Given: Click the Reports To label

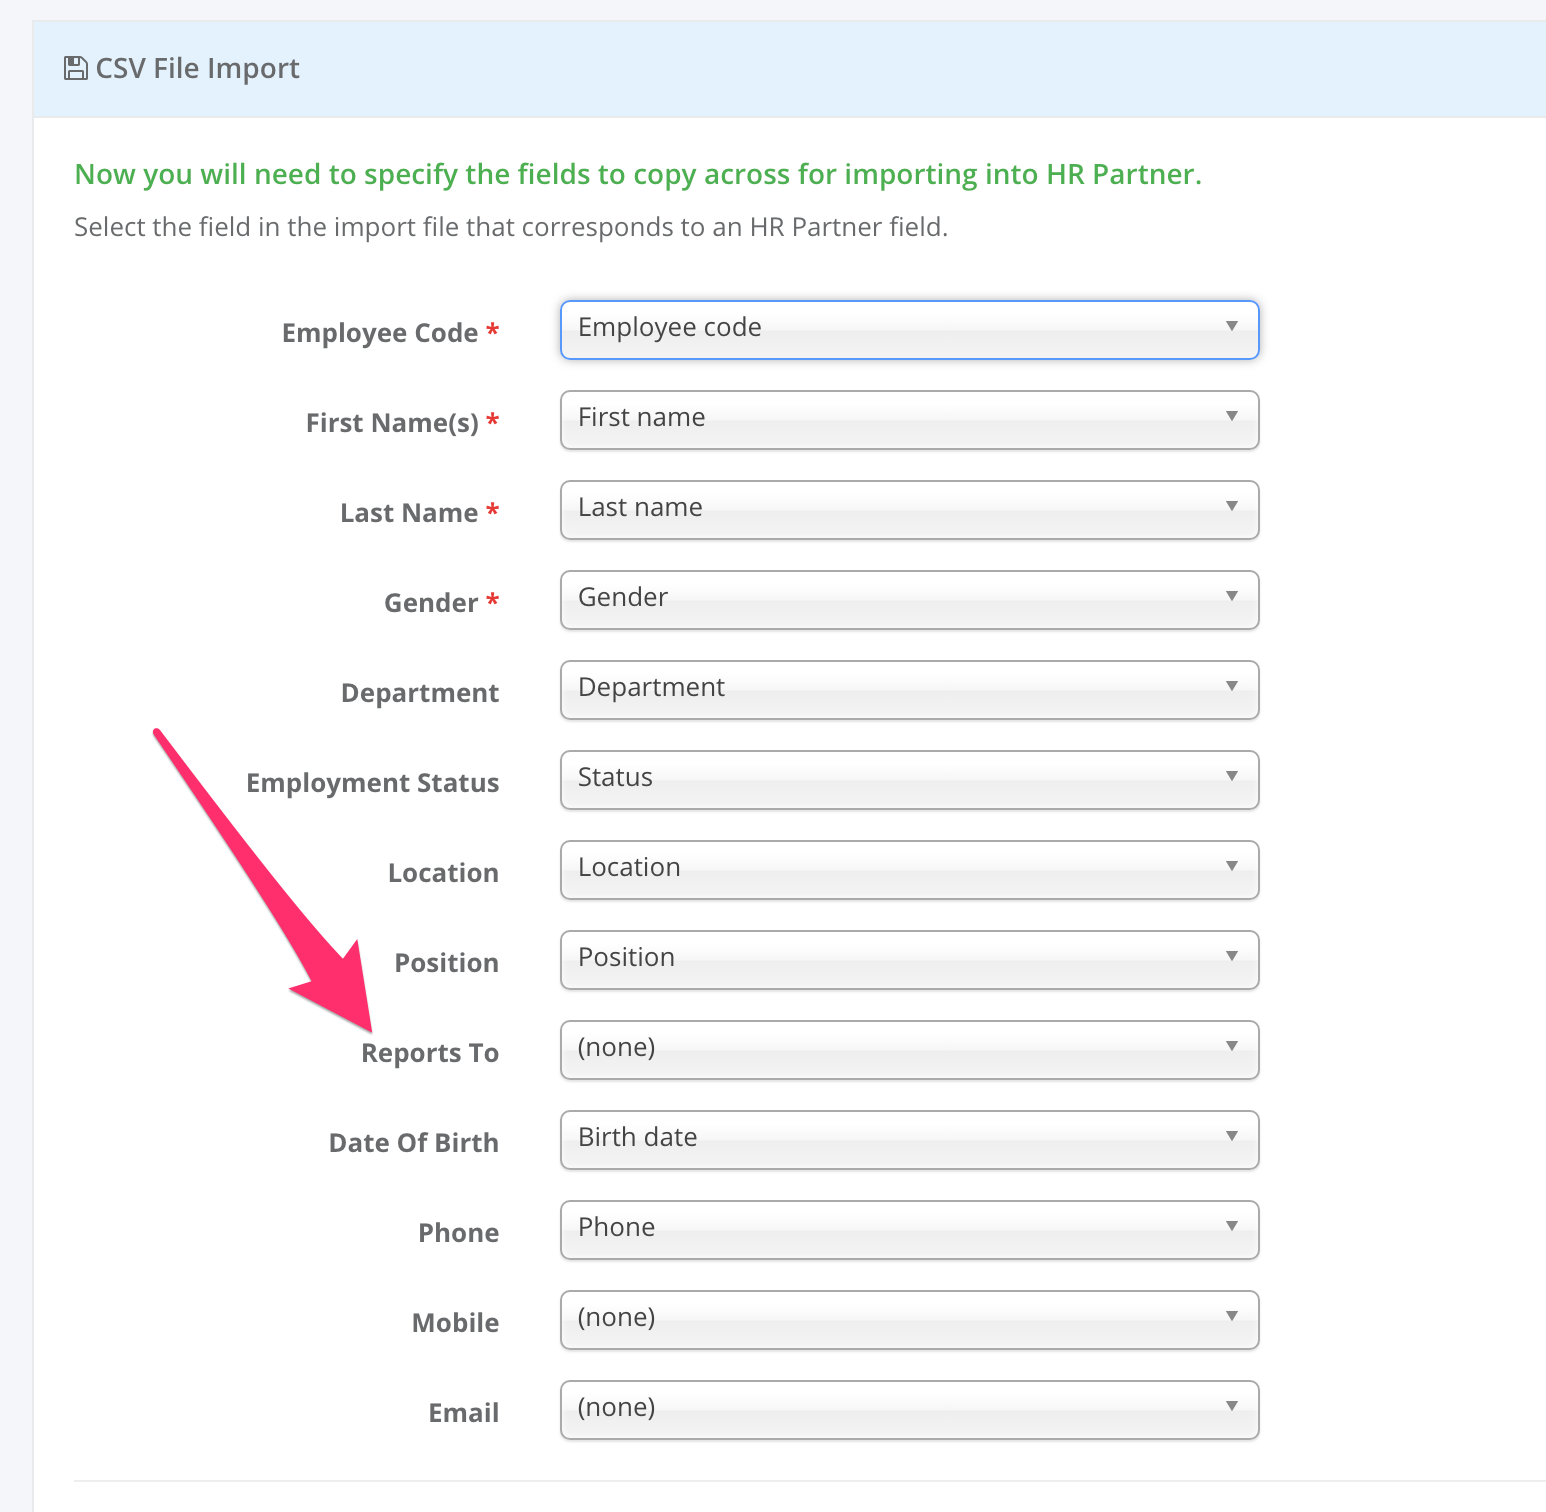Looking at the screenshot, I should point(430,1053).
